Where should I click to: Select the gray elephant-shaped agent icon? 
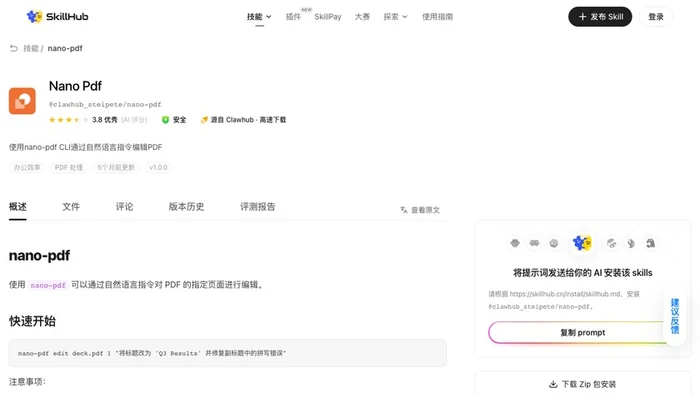coord(650,243)
